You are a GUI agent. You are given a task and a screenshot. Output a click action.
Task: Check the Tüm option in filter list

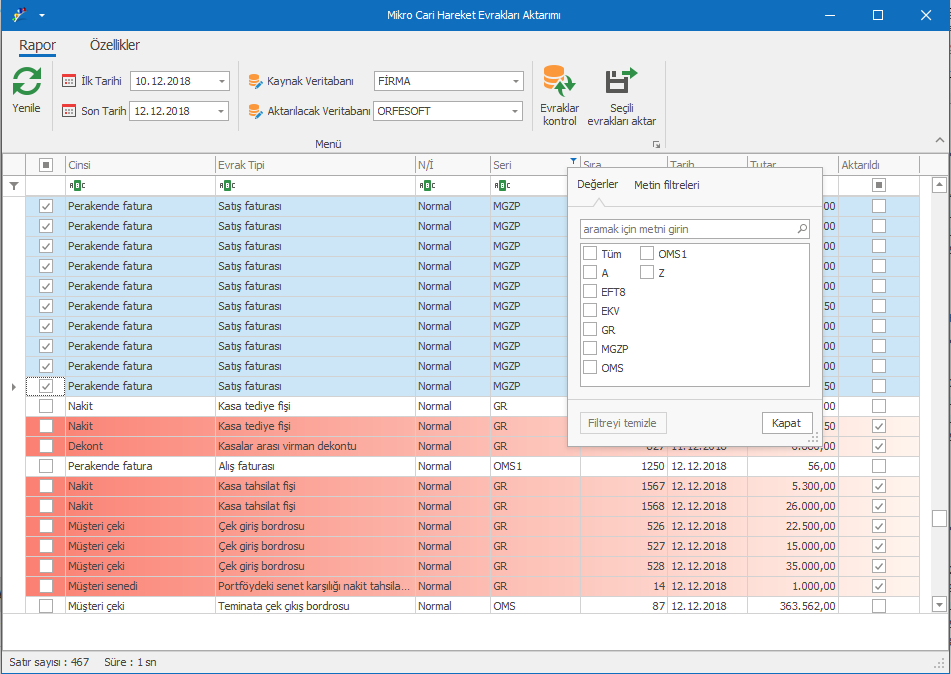[590, 254]
